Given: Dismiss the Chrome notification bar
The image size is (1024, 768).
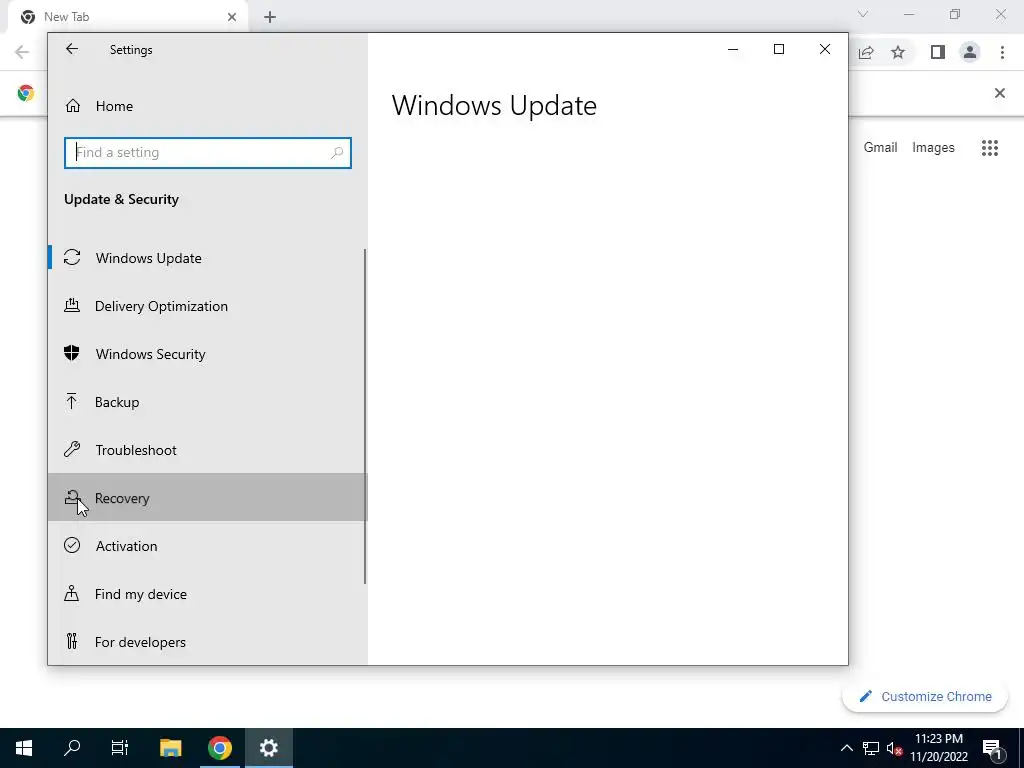Looking at the screenshot, I should tap(999, 93).
